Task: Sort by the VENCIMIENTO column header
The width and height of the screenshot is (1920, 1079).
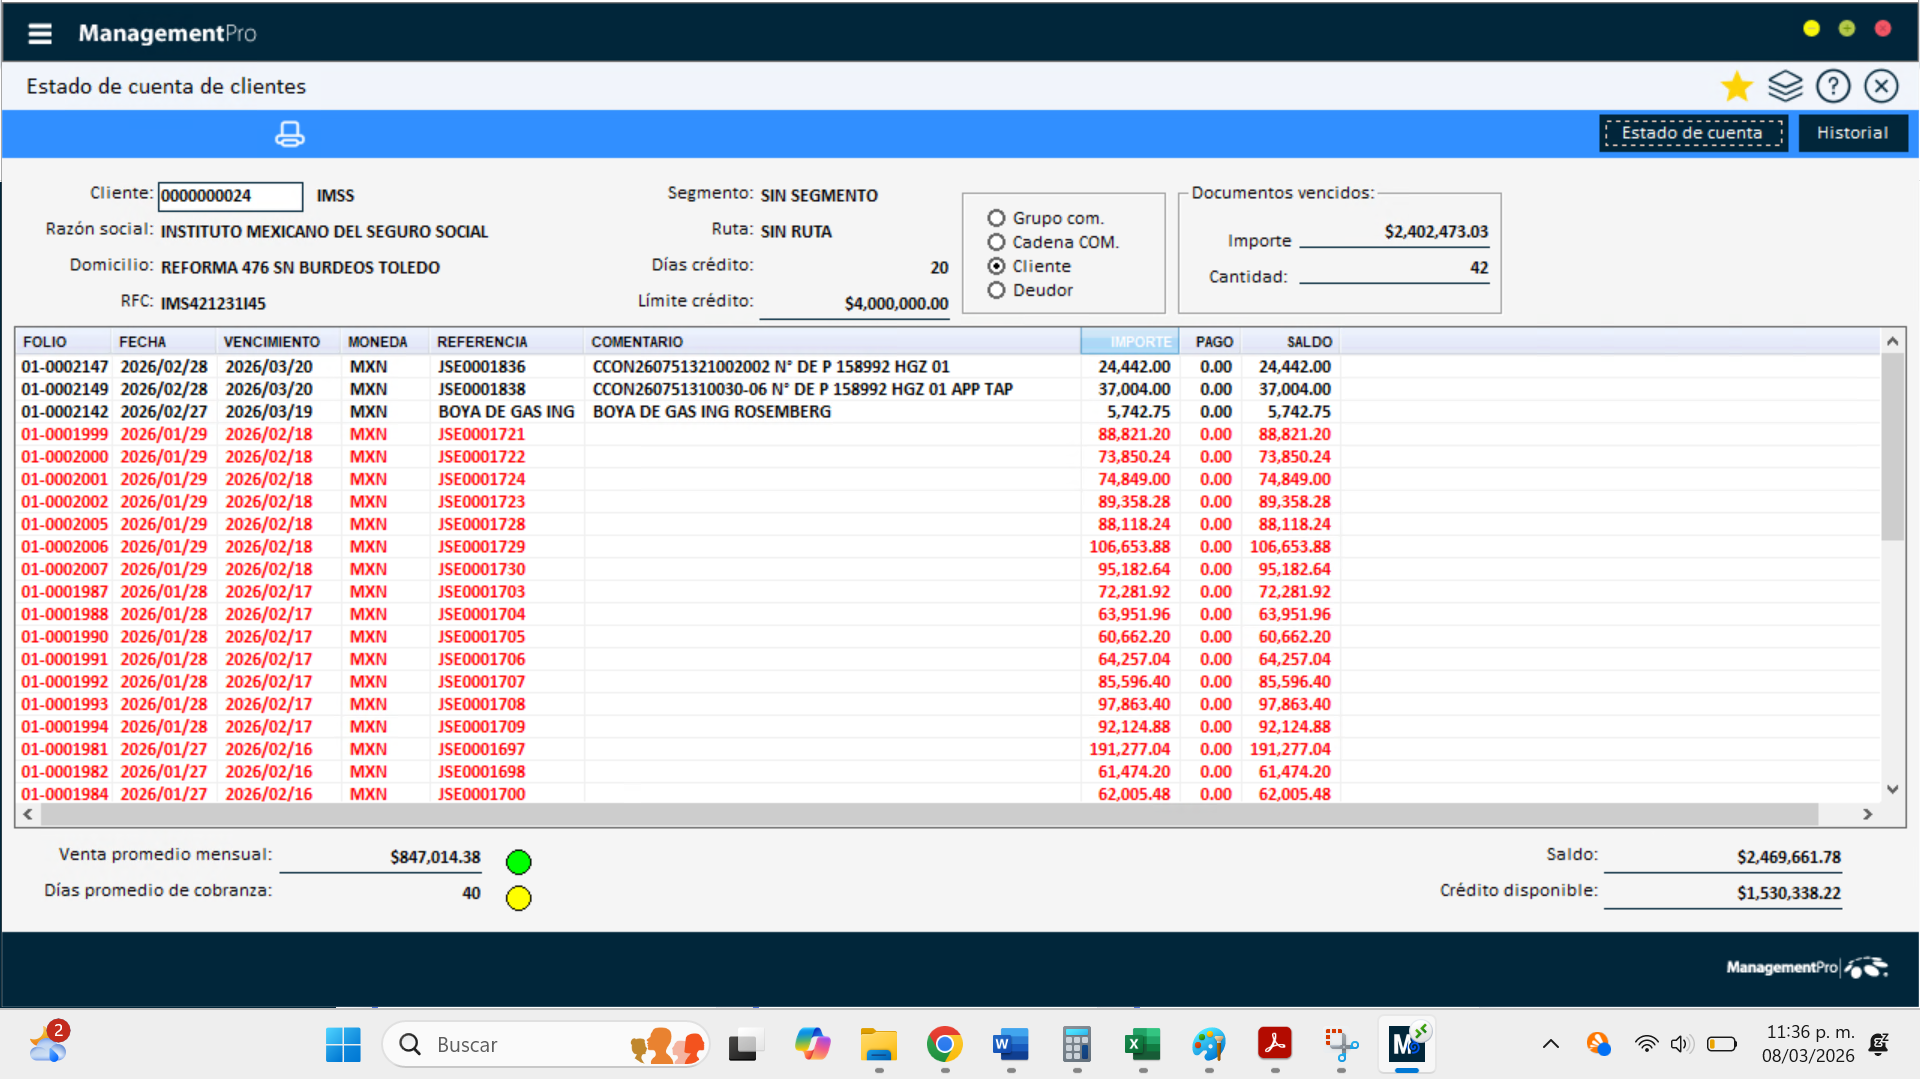Action: click(272, 342)
